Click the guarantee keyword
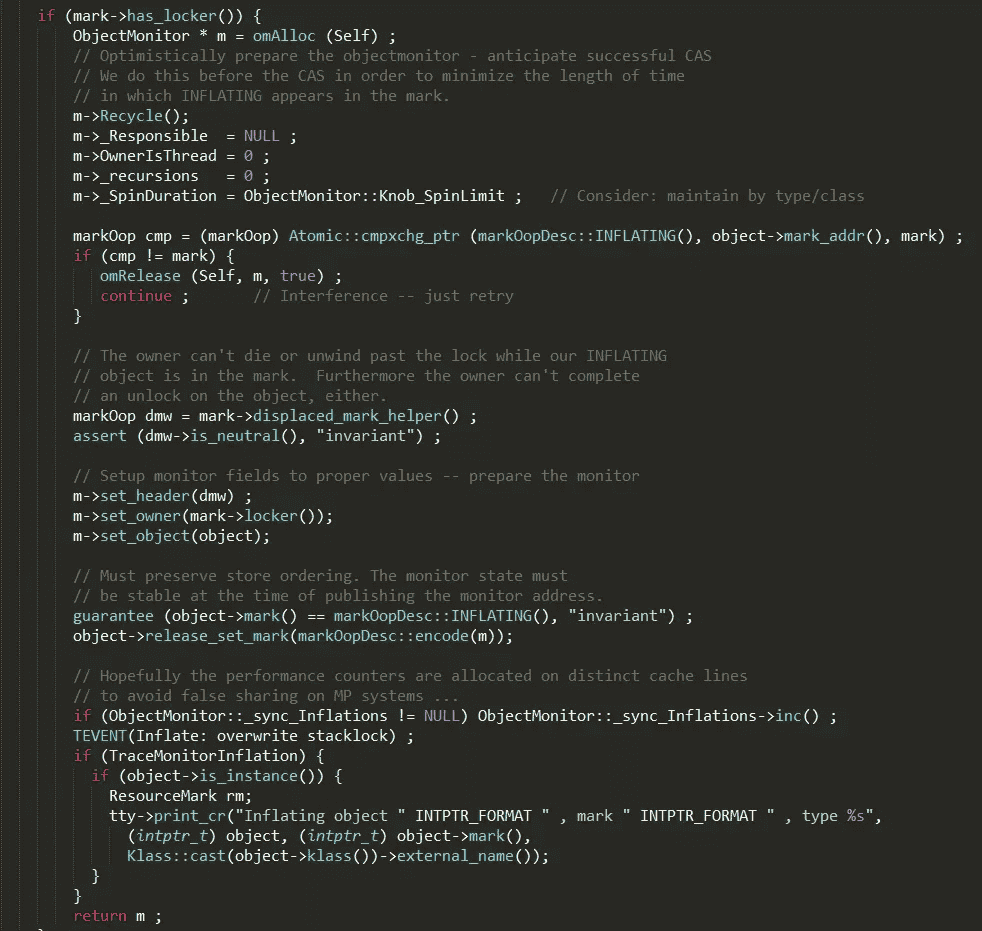This screenshot has width=982, height=931. click(x=113, y=616)
